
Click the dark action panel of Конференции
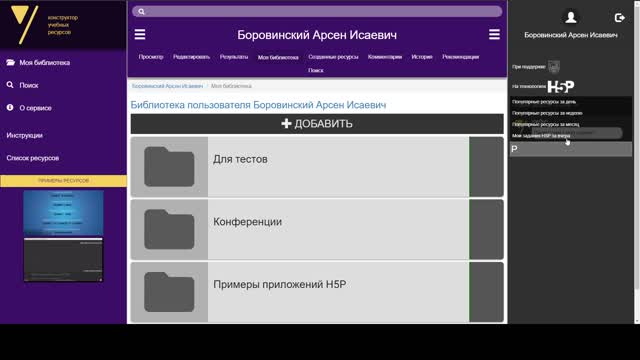coord(486,229)
